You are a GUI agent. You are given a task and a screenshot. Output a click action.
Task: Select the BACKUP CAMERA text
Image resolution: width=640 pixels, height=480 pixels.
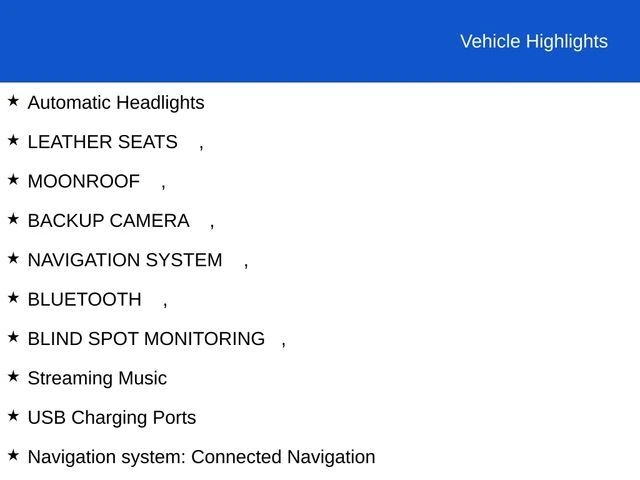pos(108,221)
